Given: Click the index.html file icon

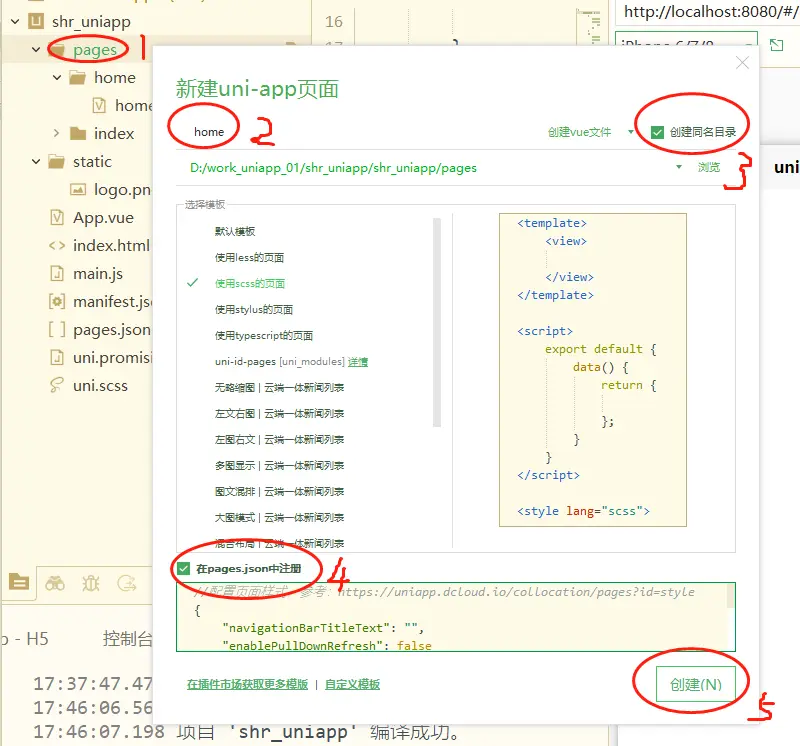Looking at the screenshot, I should click(57, 246).
